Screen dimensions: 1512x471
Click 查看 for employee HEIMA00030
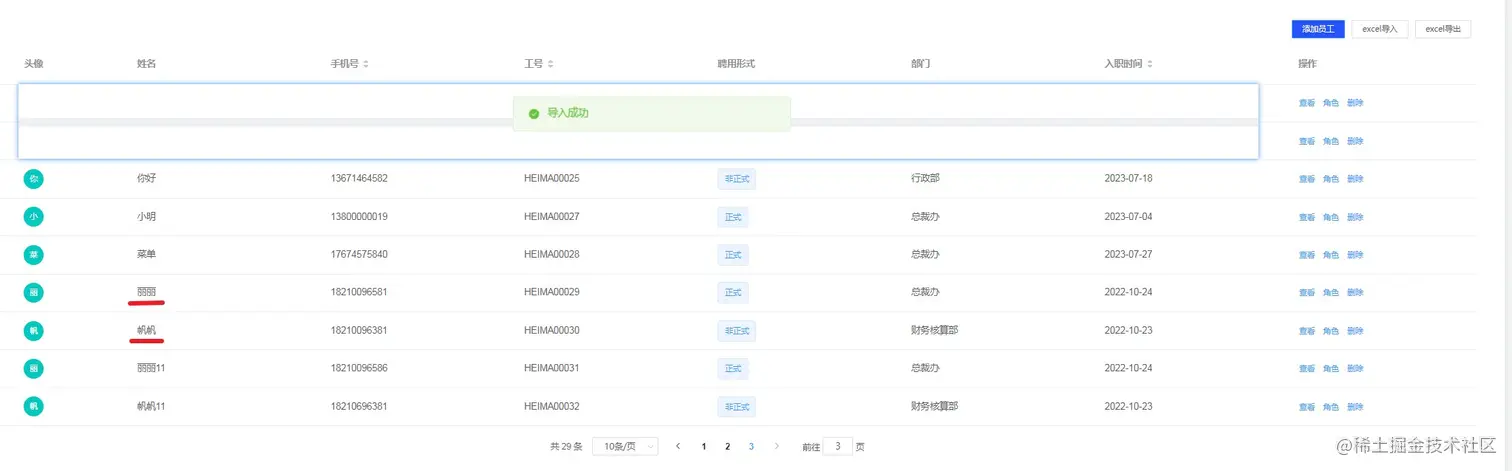tap(1307, 331)
